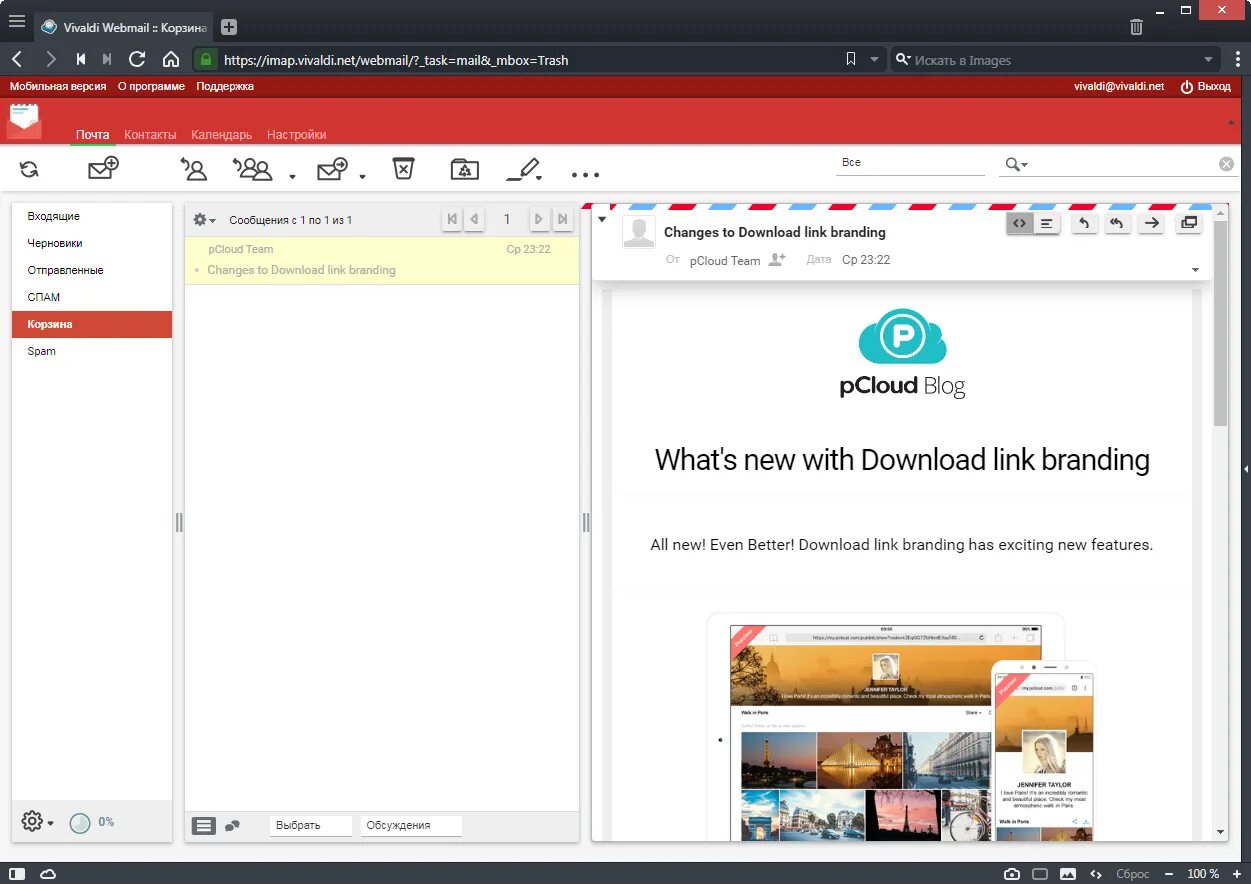Screen dimensions: 1251x884
Task: Click reply-all arrow in message header
Action: [1117, 224]
